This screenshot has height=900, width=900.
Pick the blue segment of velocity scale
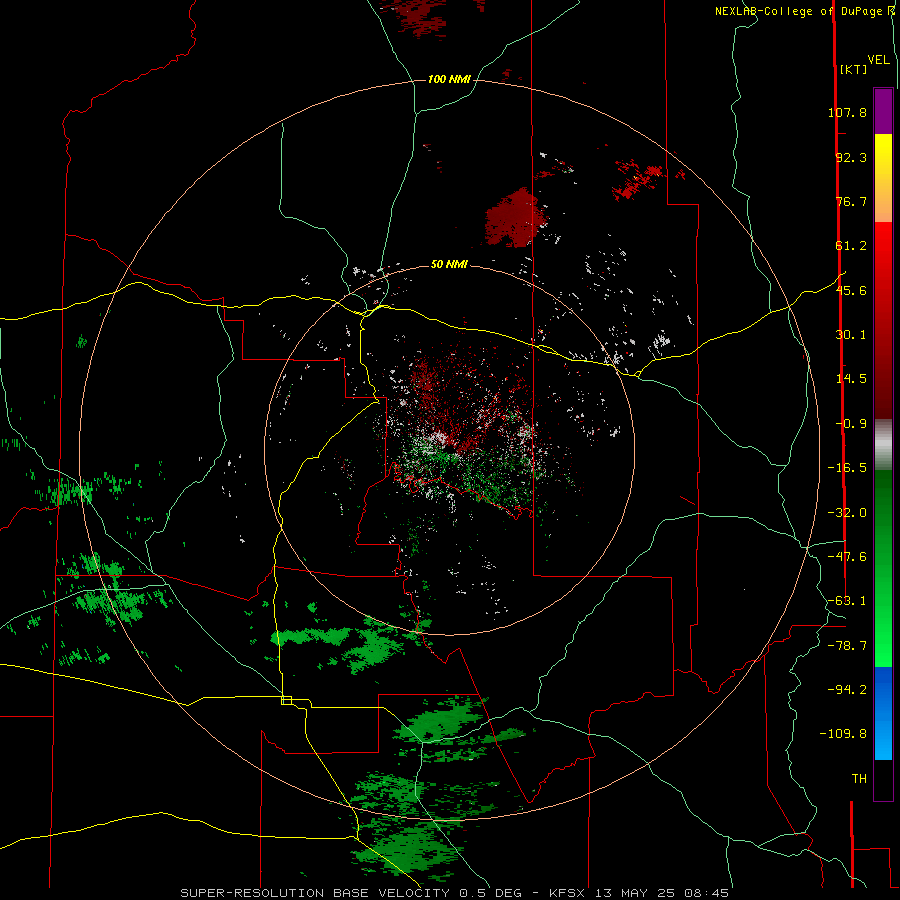click(x=883, y=713)
